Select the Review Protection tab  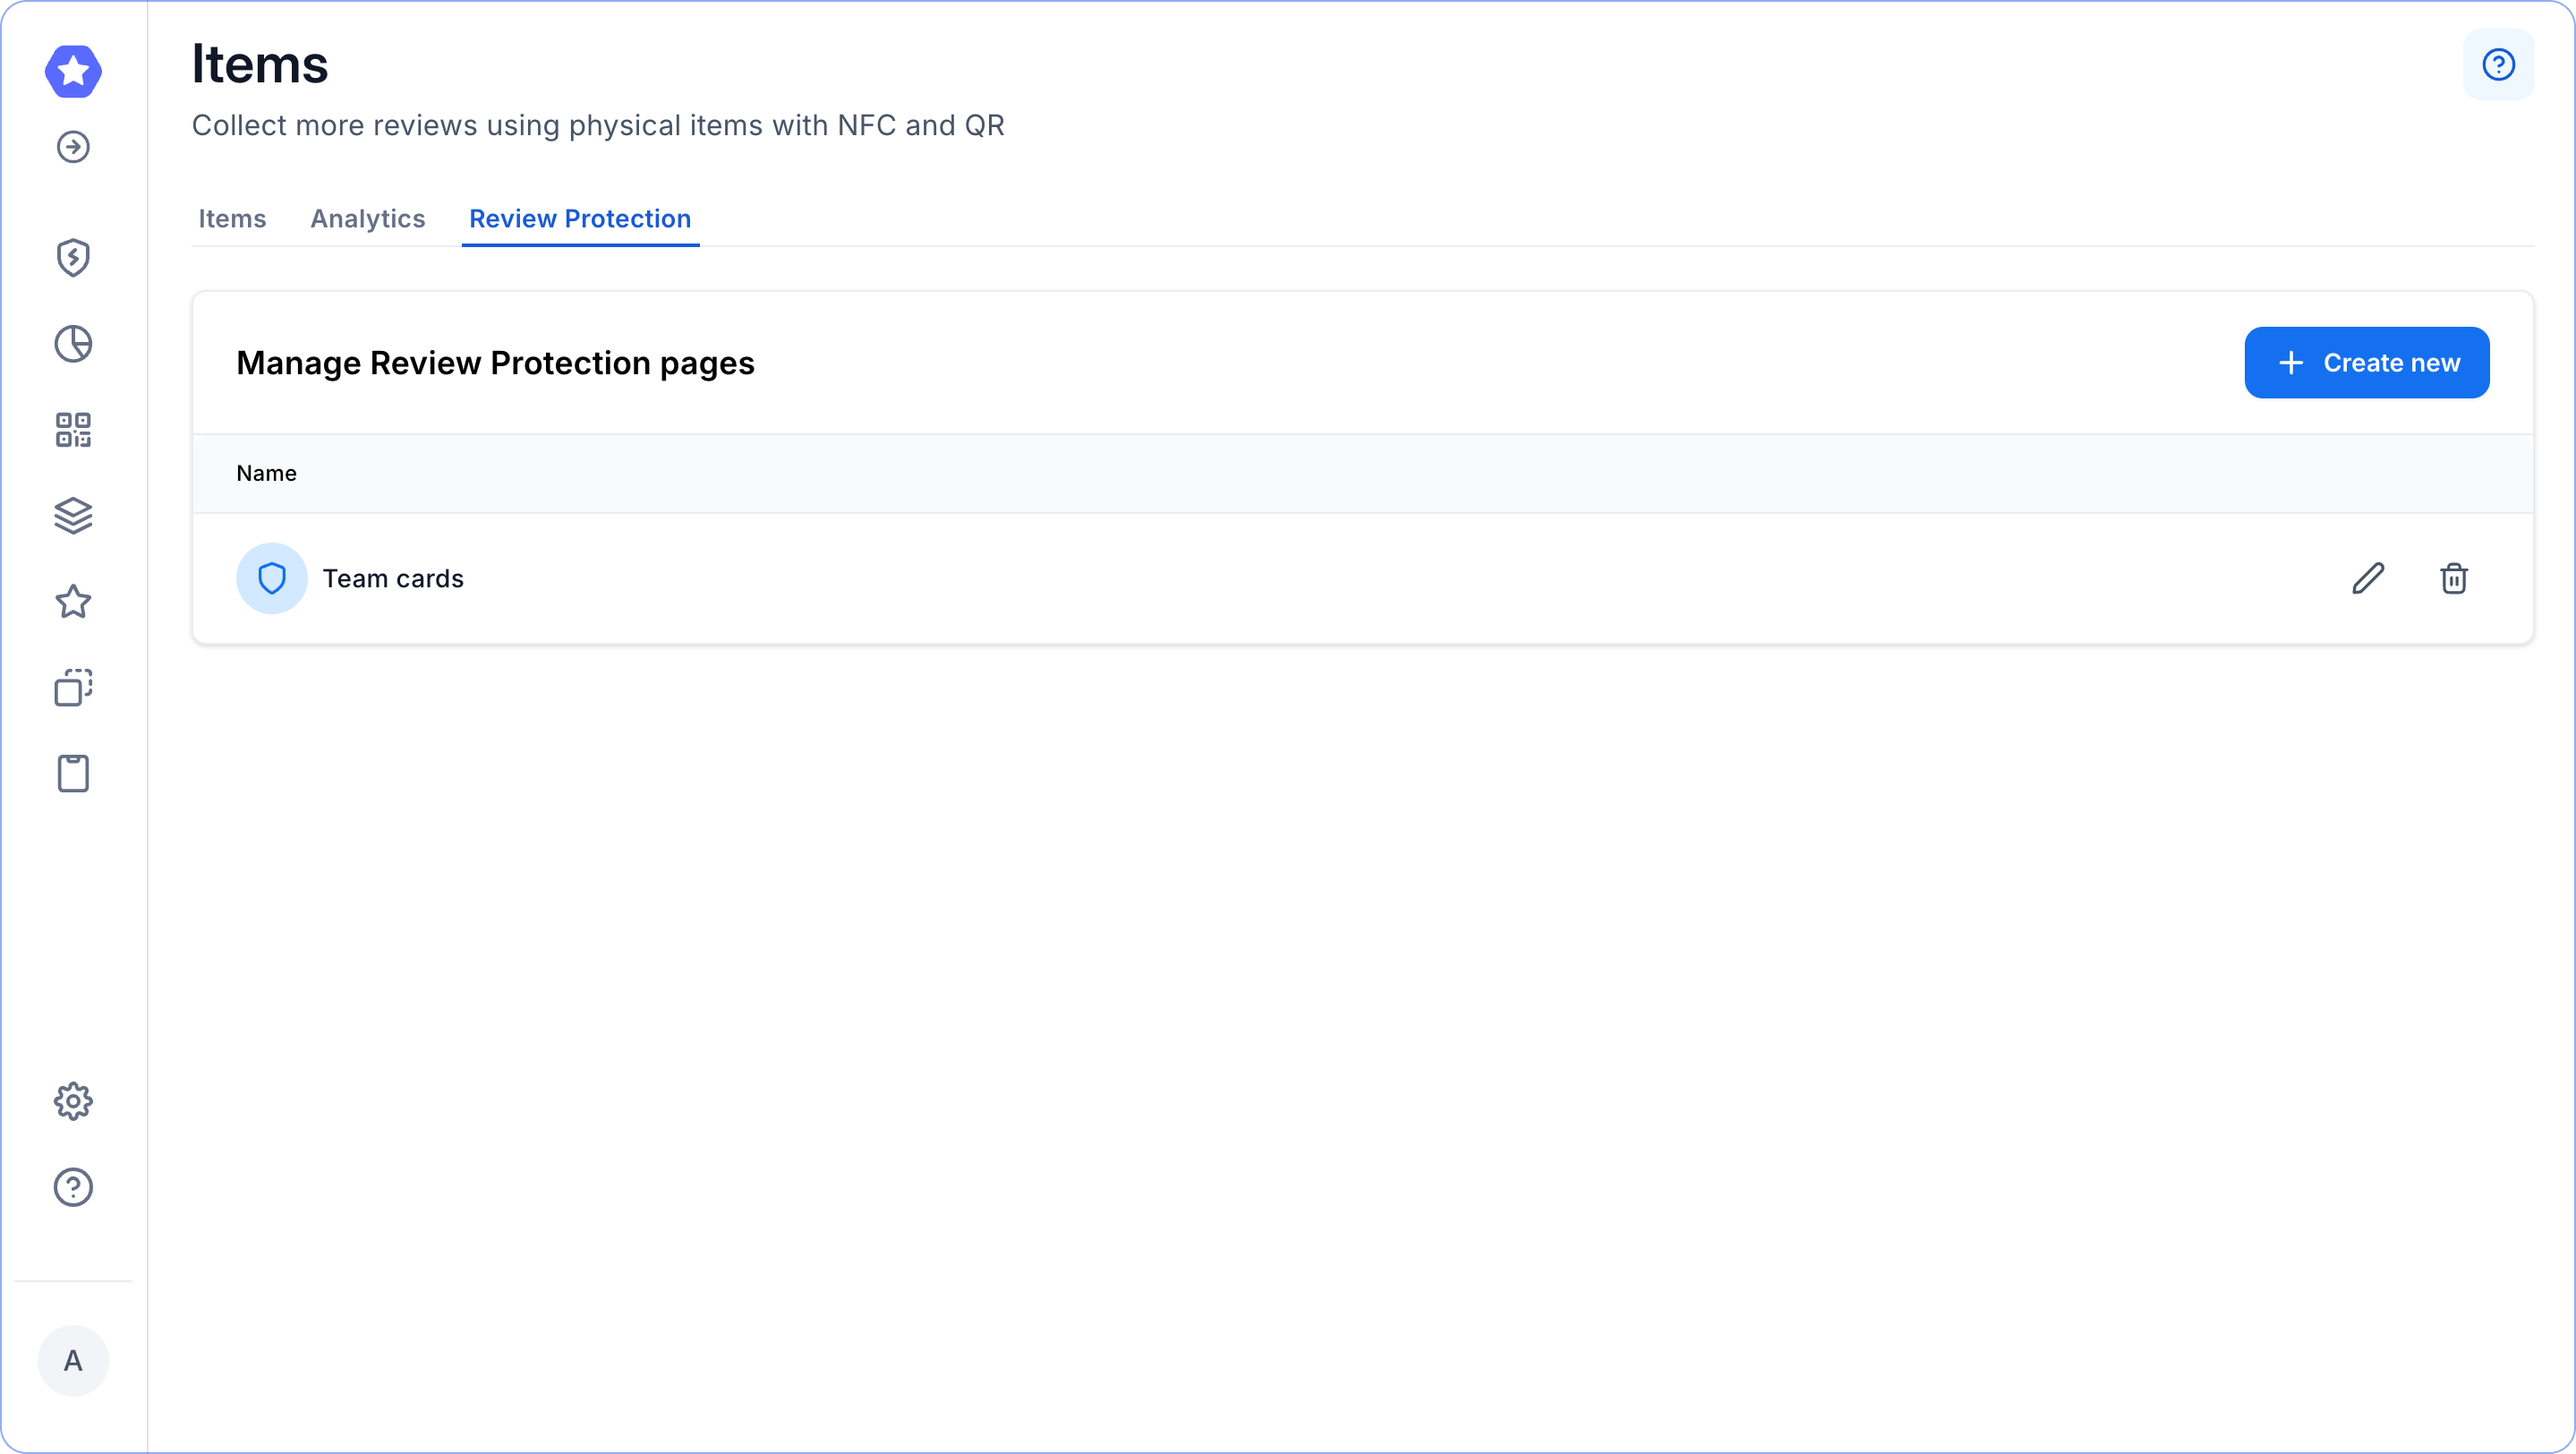(580, 219)
